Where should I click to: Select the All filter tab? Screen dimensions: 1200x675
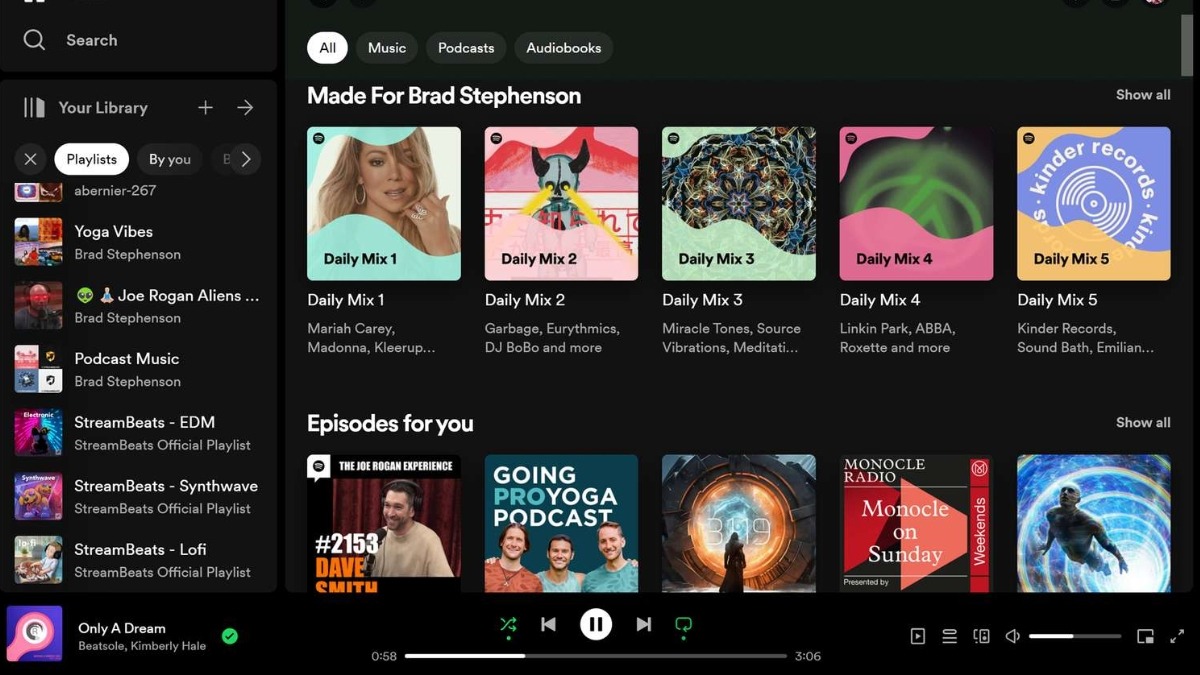click(327, 48)
